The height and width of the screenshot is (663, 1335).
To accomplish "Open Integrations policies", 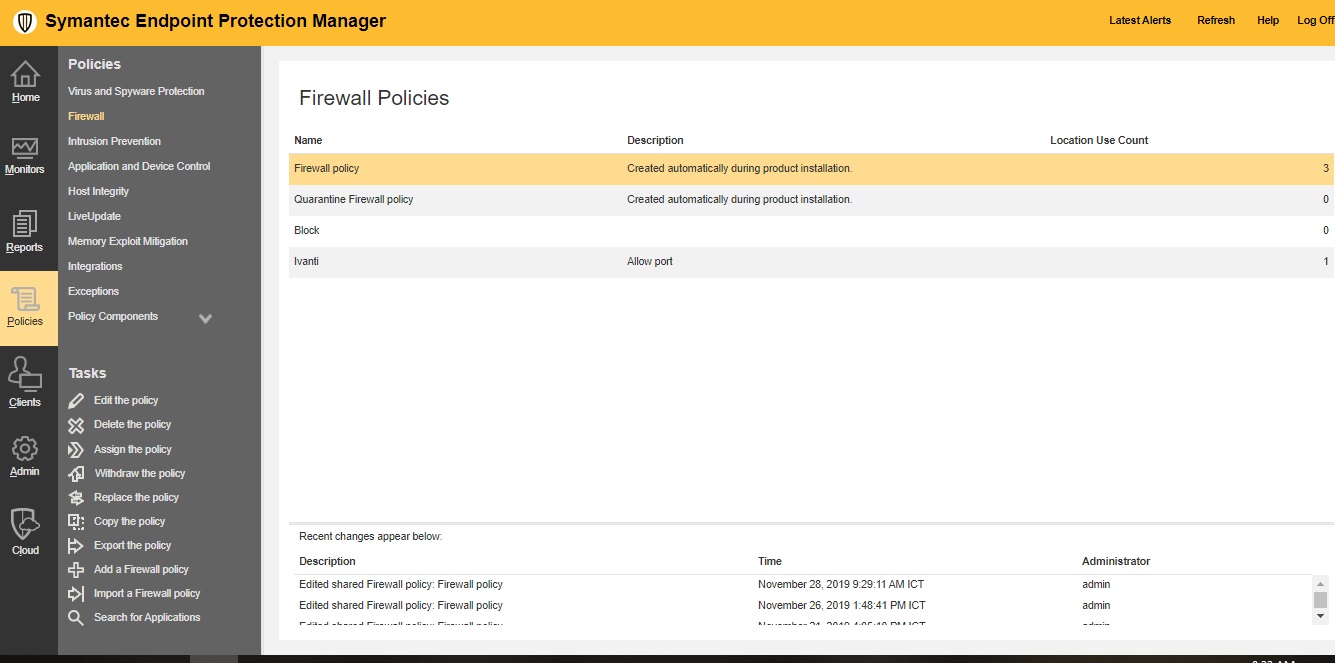I will tap(95, 266).
